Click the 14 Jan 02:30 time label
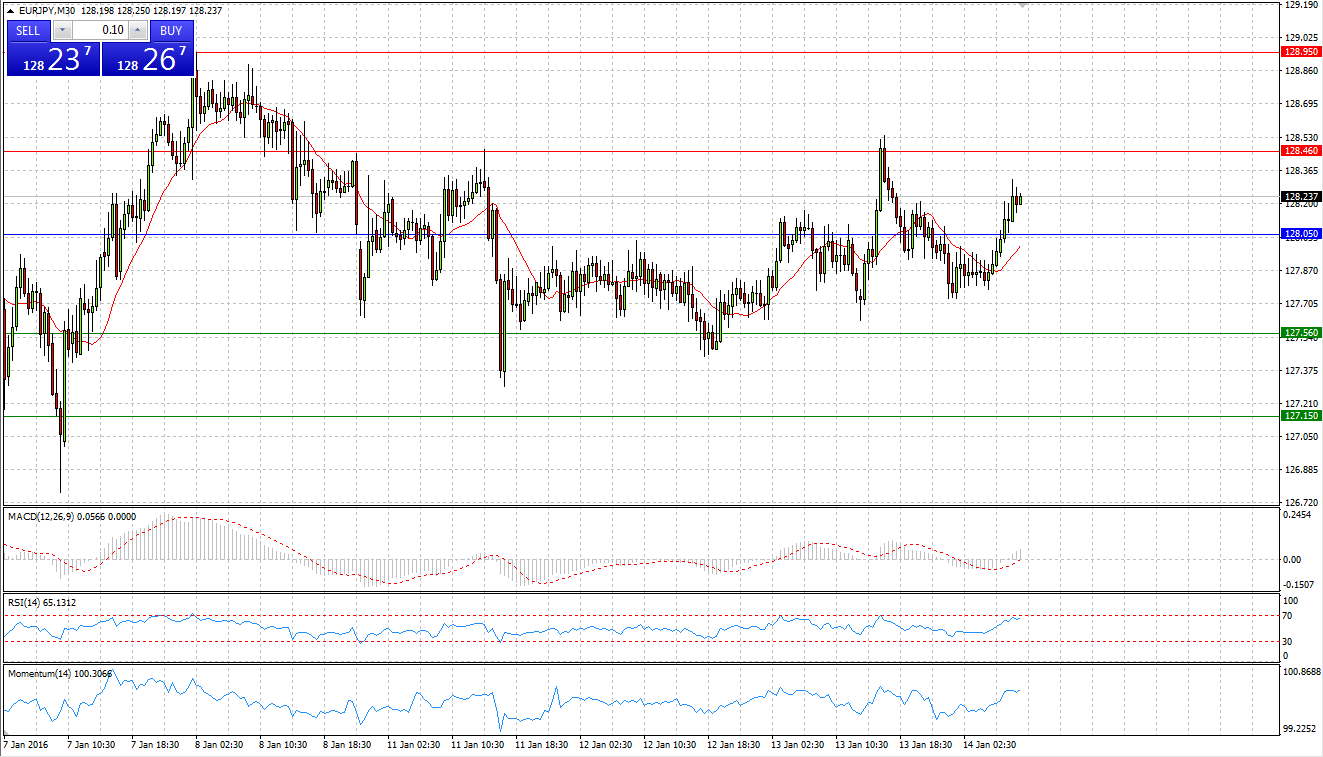 [x=988, y=745]
